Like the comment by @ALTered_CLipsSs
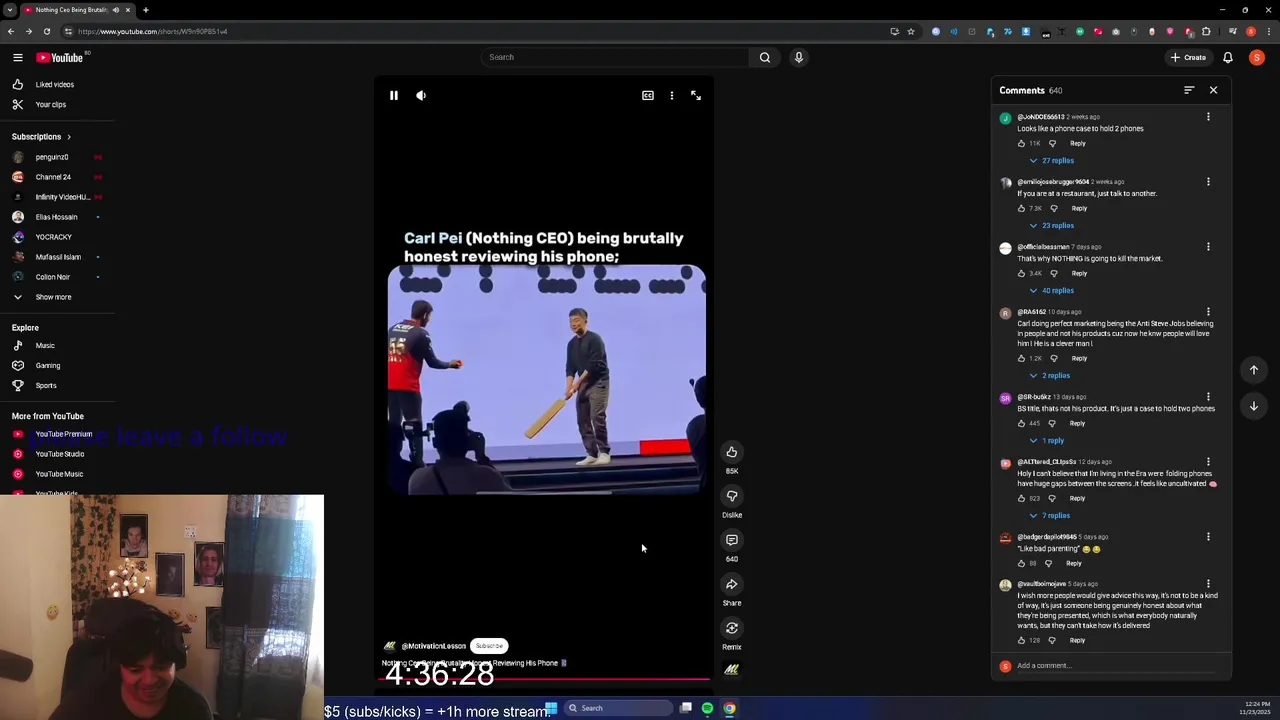The height and width of the screenshot is (720, 1280). (1021, 499)
